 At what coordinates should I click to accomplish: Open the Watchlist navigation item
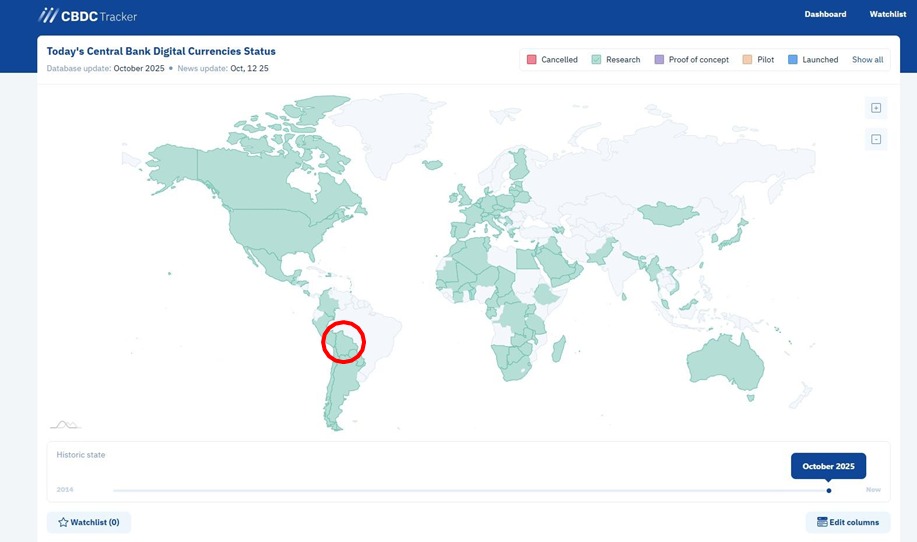[x=887, y=14]
